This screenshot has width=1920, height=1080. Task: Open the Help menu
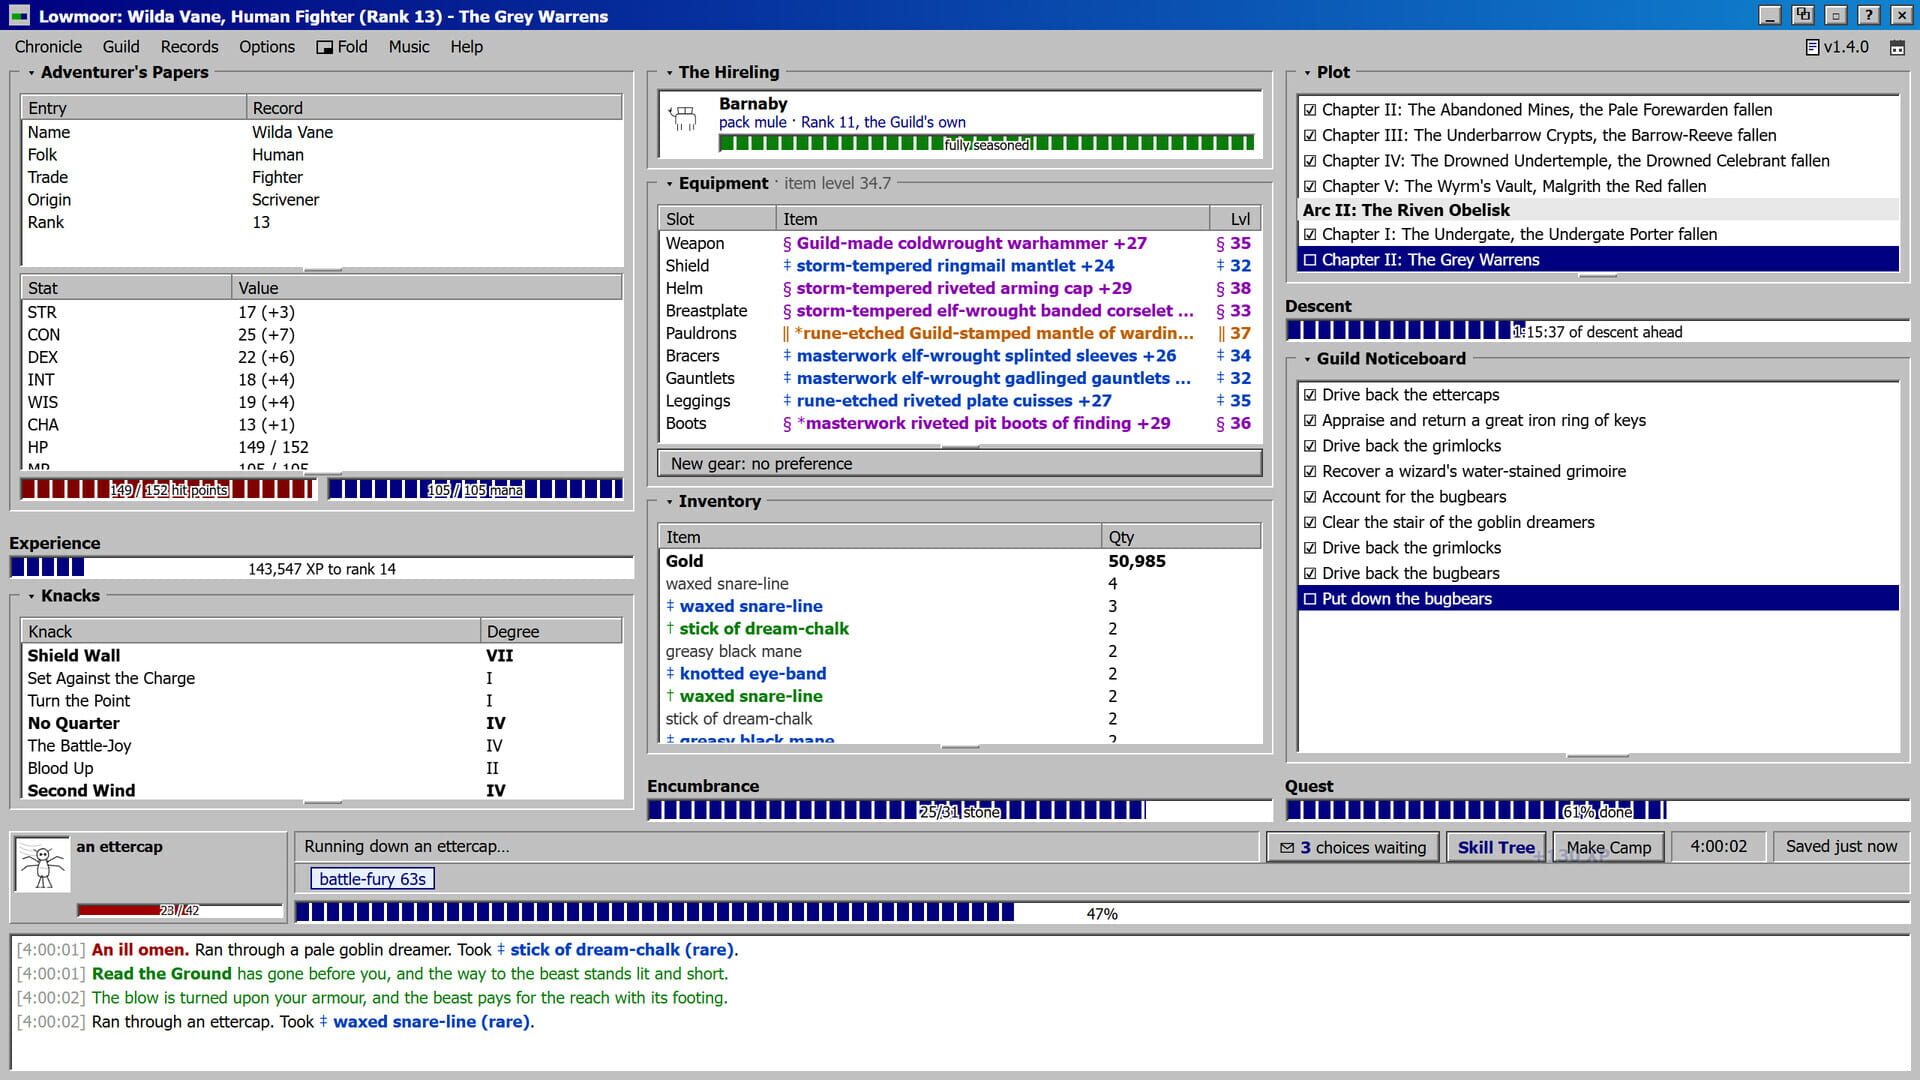click(466, 47)
